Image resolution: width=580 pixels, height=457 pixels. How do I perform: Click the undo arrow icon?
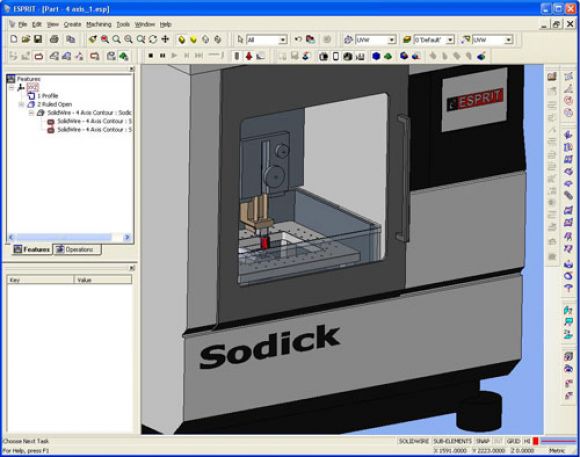pos(298,39)
